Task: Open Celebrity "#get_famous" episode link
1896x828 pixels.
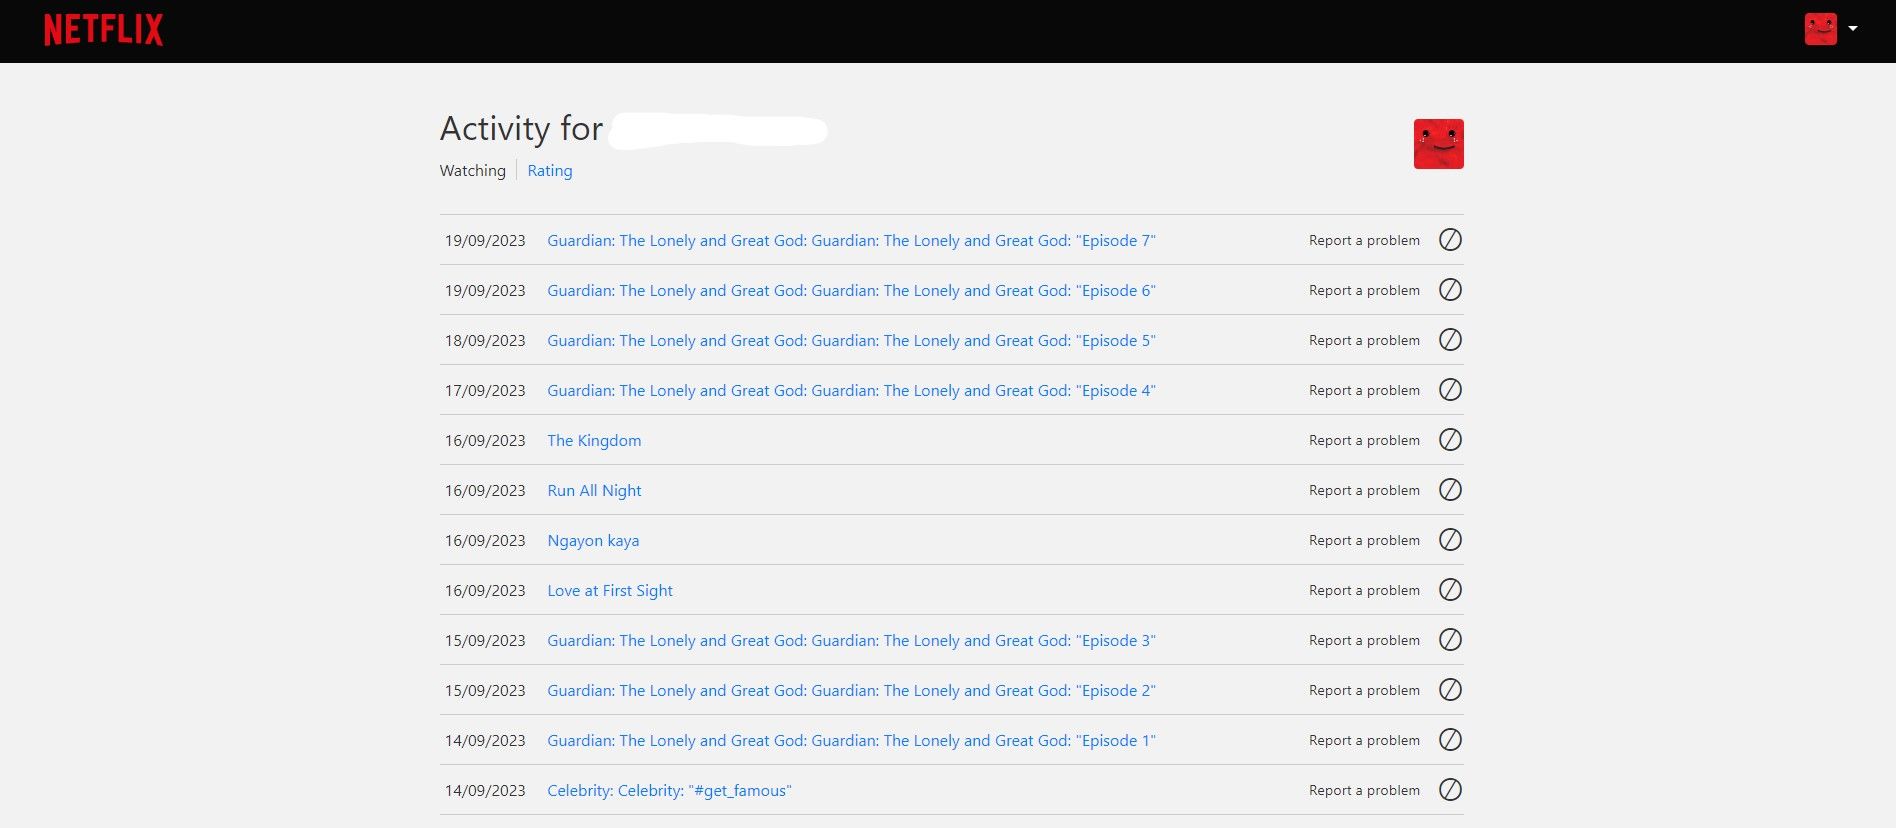Action: click(668, 791)
